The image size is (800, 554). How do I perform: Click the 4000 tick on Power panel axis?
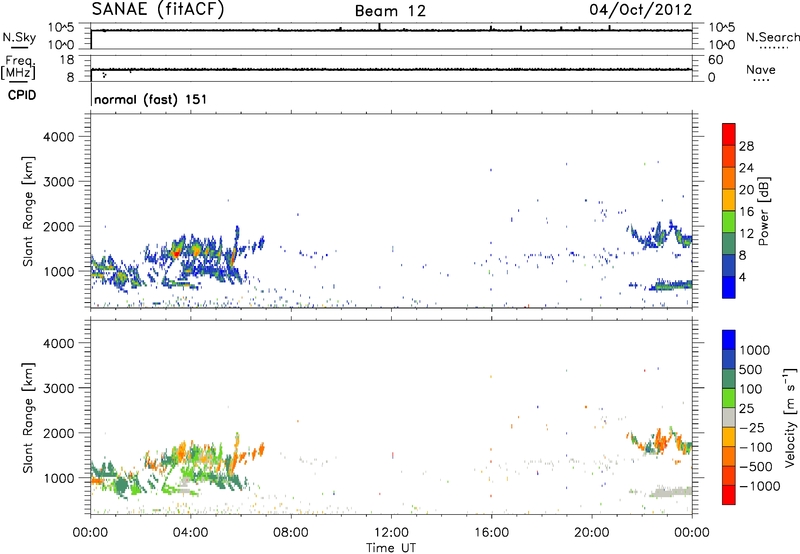(x=58, y=137)
